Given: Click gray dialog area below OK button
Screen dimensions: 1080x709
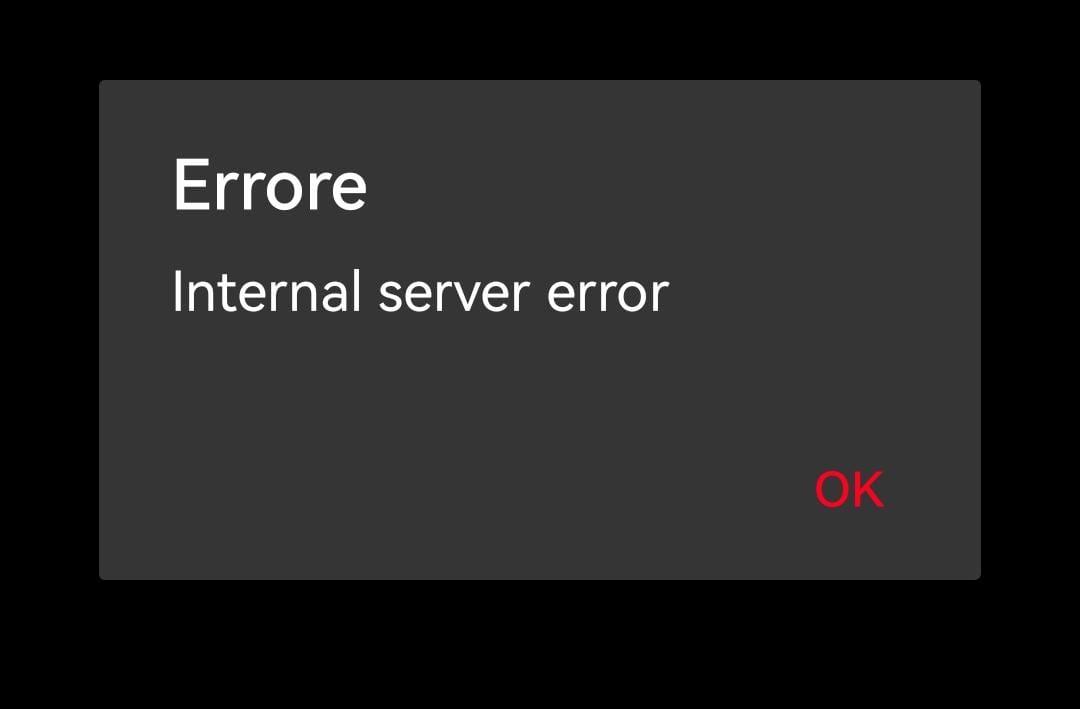Looking at the screenshot, I should pyautogui.click(x=849, y=548).
